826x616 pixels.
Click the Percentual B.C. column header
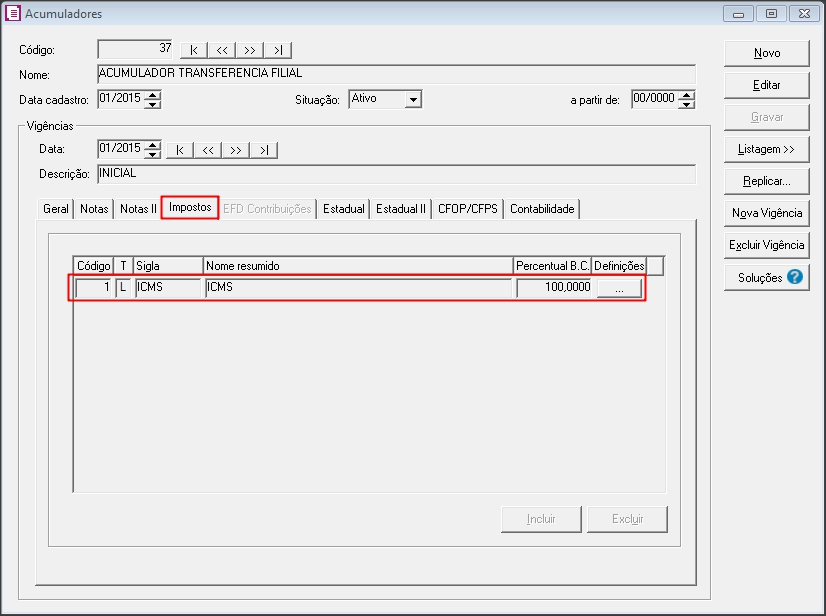coord(553,266)
